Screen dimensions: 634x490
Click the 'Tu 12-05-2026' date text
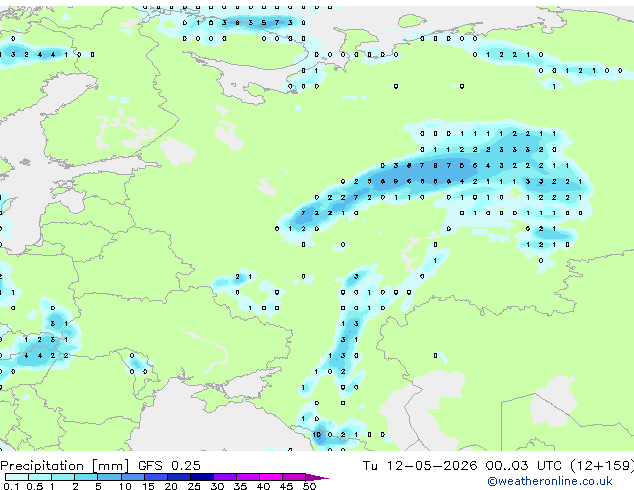pyautogui.click(x=420, y=466)
